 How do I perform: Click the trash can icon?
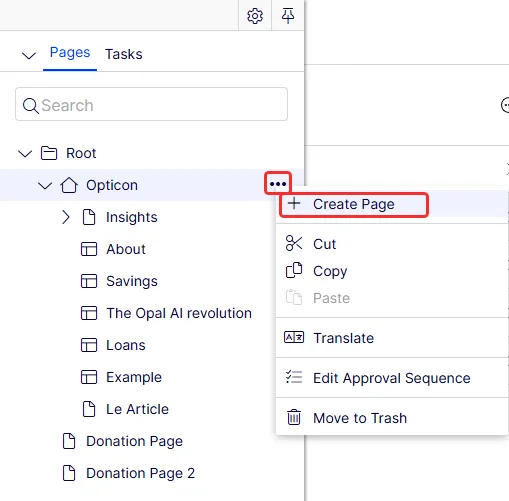coord(294,417)
